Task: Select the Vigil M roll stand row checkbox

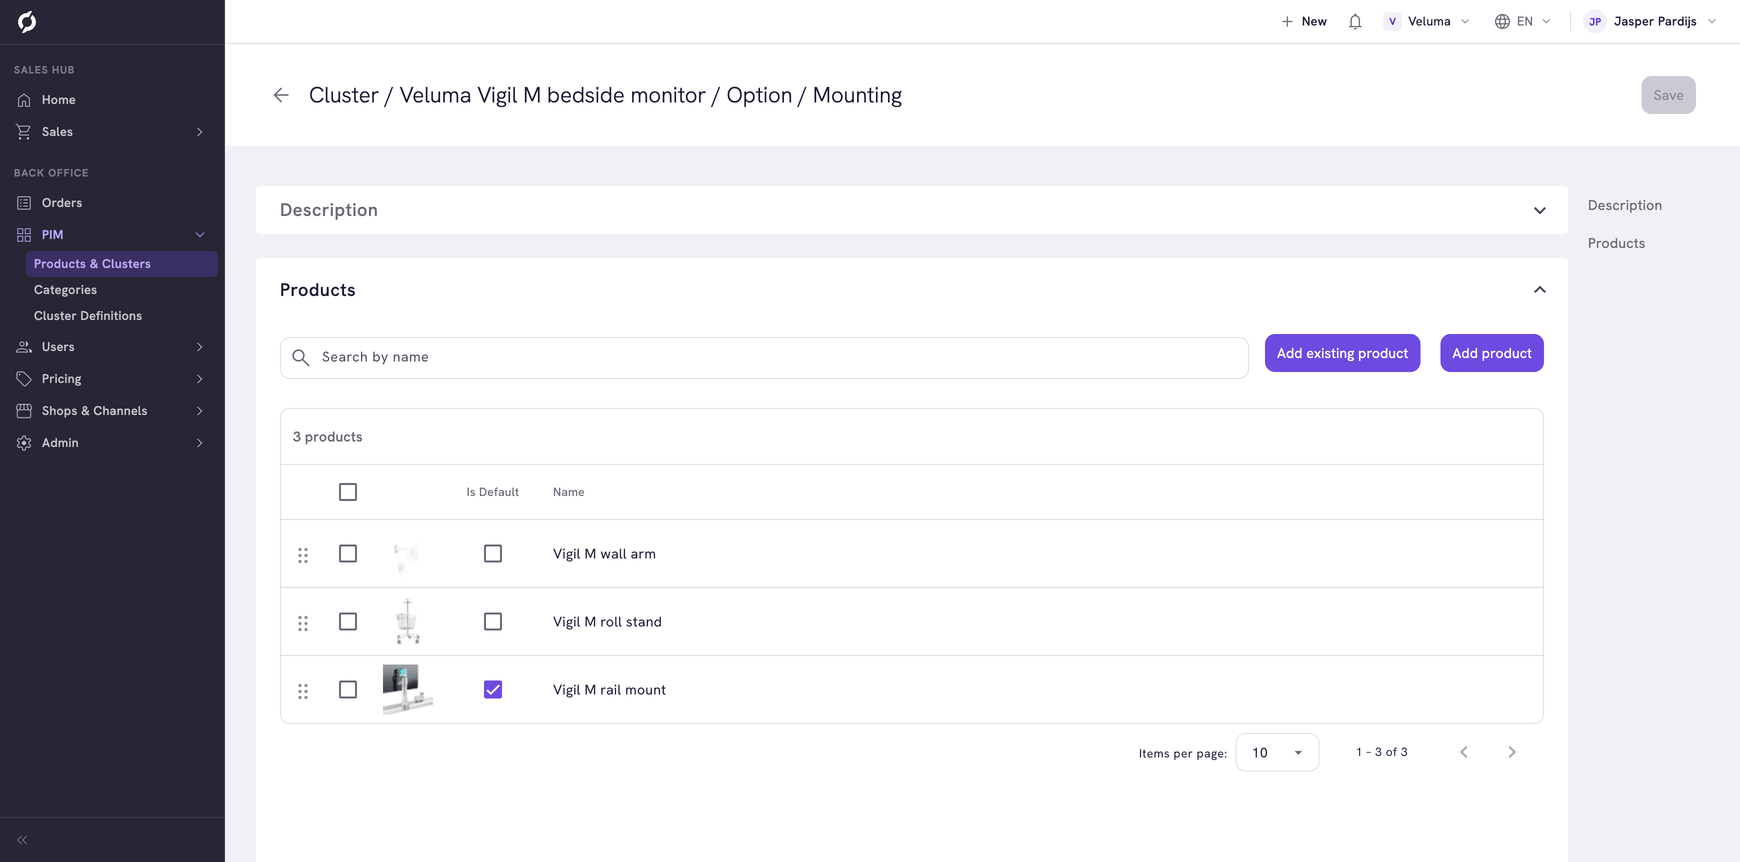Action: click(348, 622)
